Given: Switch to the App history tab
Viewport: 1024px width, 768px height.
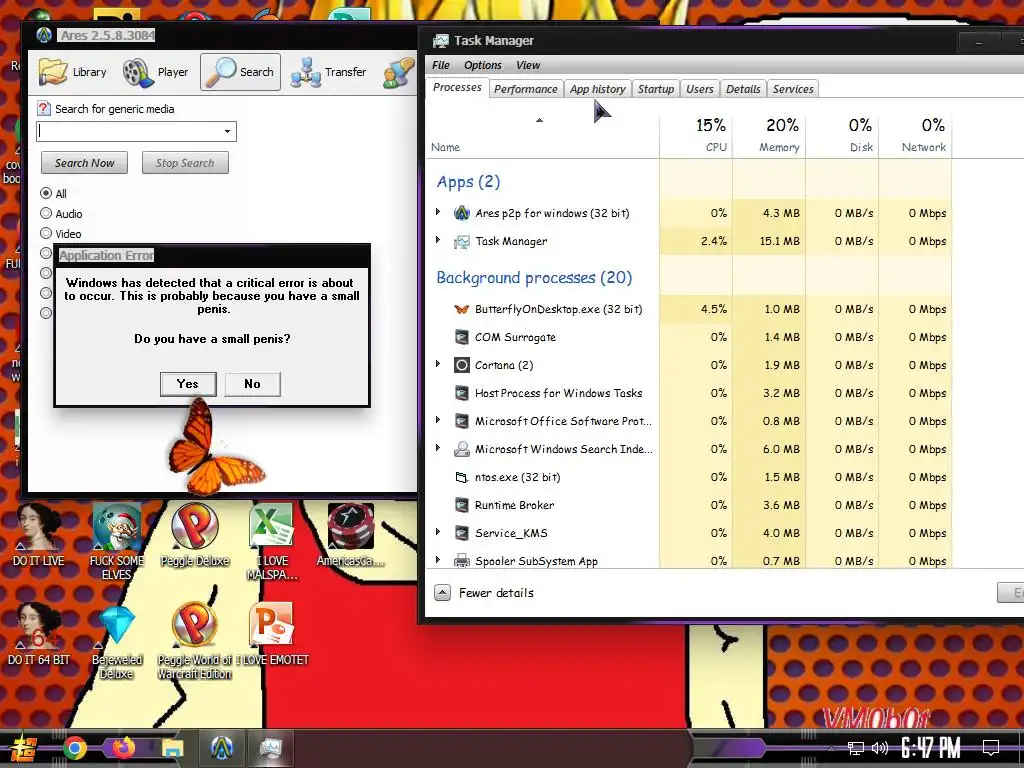Looking at the screenshot, I should (x=598, y=89).
